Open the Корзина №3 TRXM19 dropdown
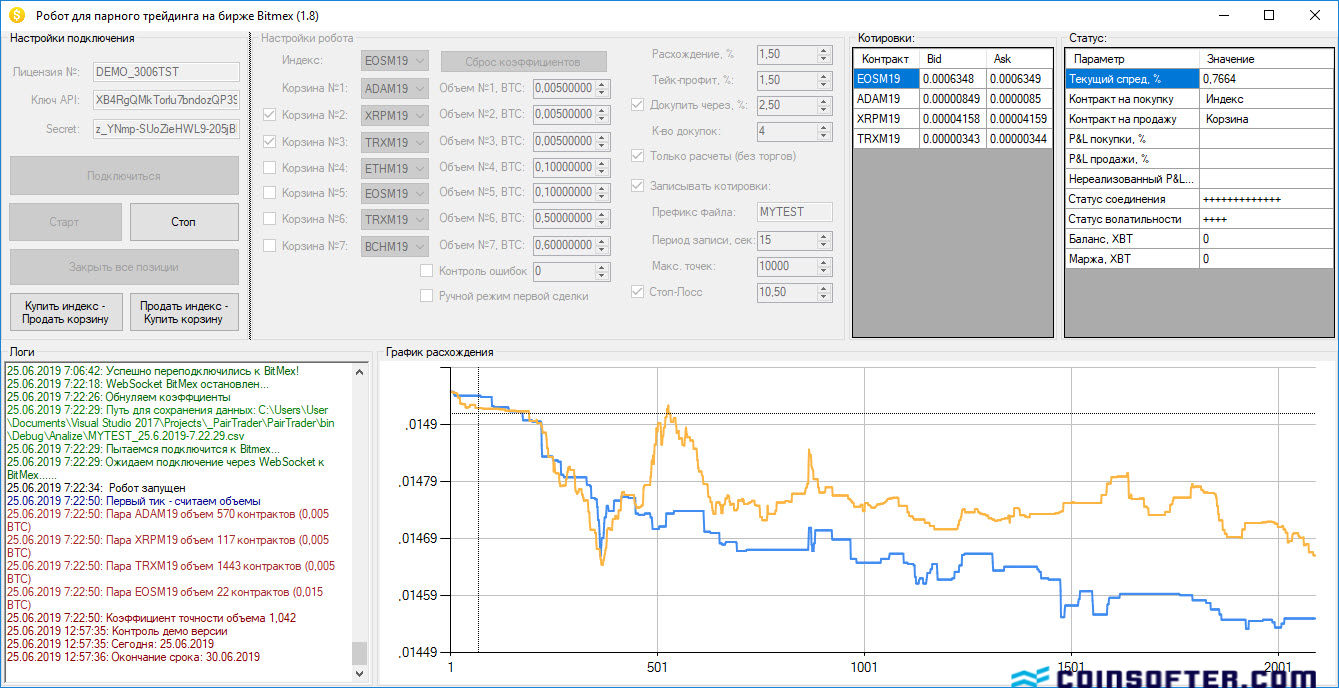The height and width of the screenshot is (688, 1339). 395,141
